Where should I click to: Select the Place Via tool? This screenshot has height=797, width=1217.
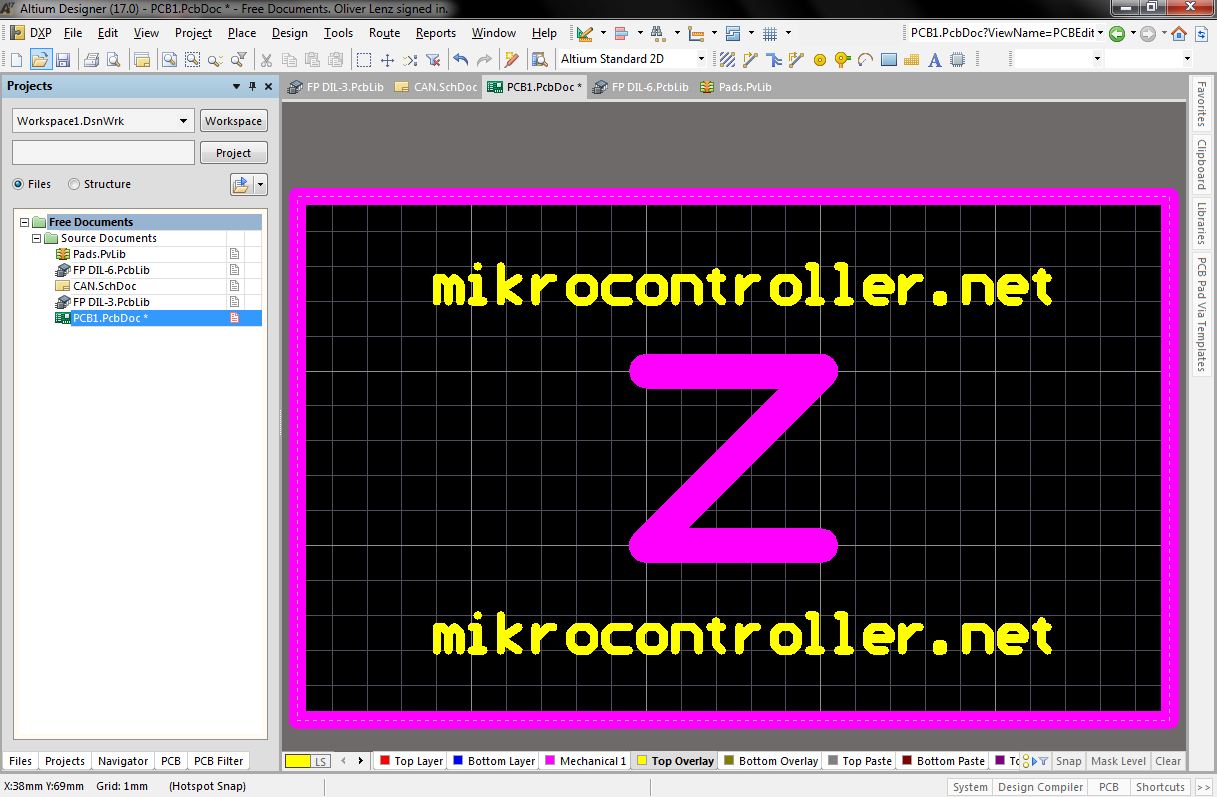point(842,60)
